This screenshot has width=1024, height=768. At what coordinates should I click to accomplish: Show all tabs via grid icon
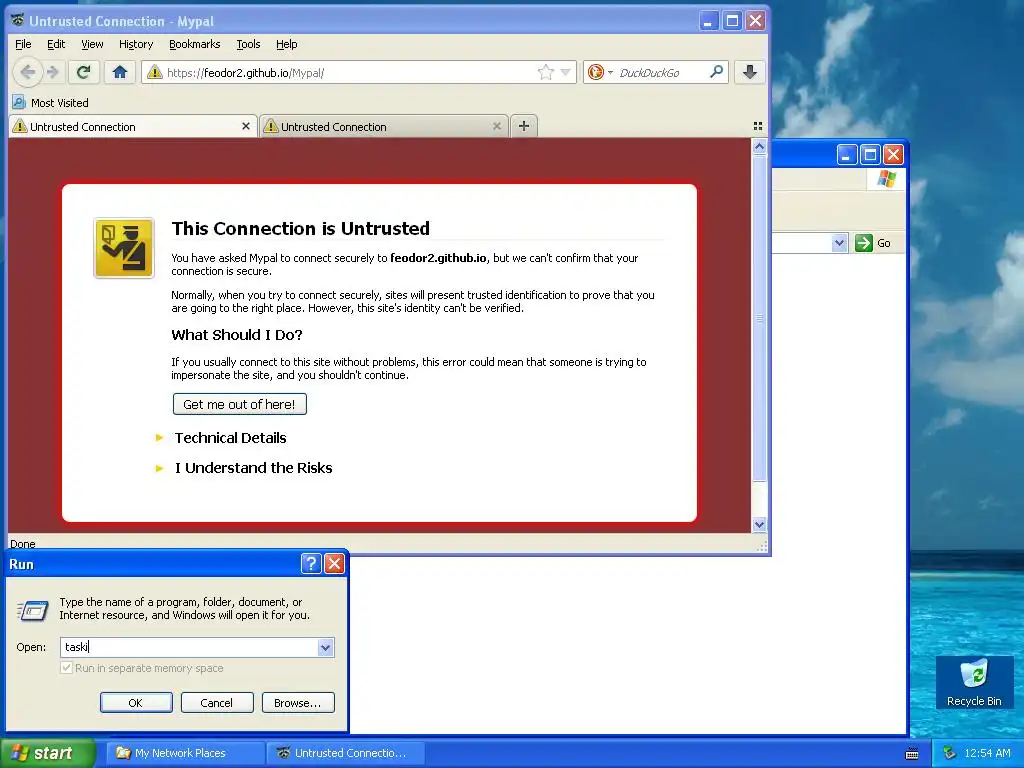(x=758, y=126)
